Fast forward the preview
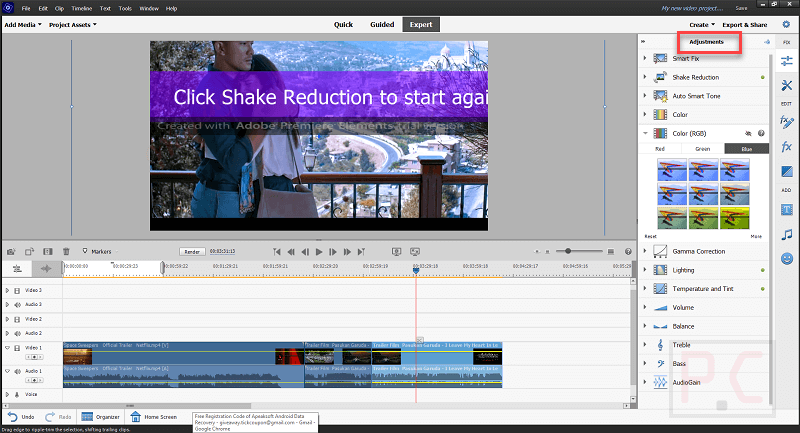 [347, 251]
